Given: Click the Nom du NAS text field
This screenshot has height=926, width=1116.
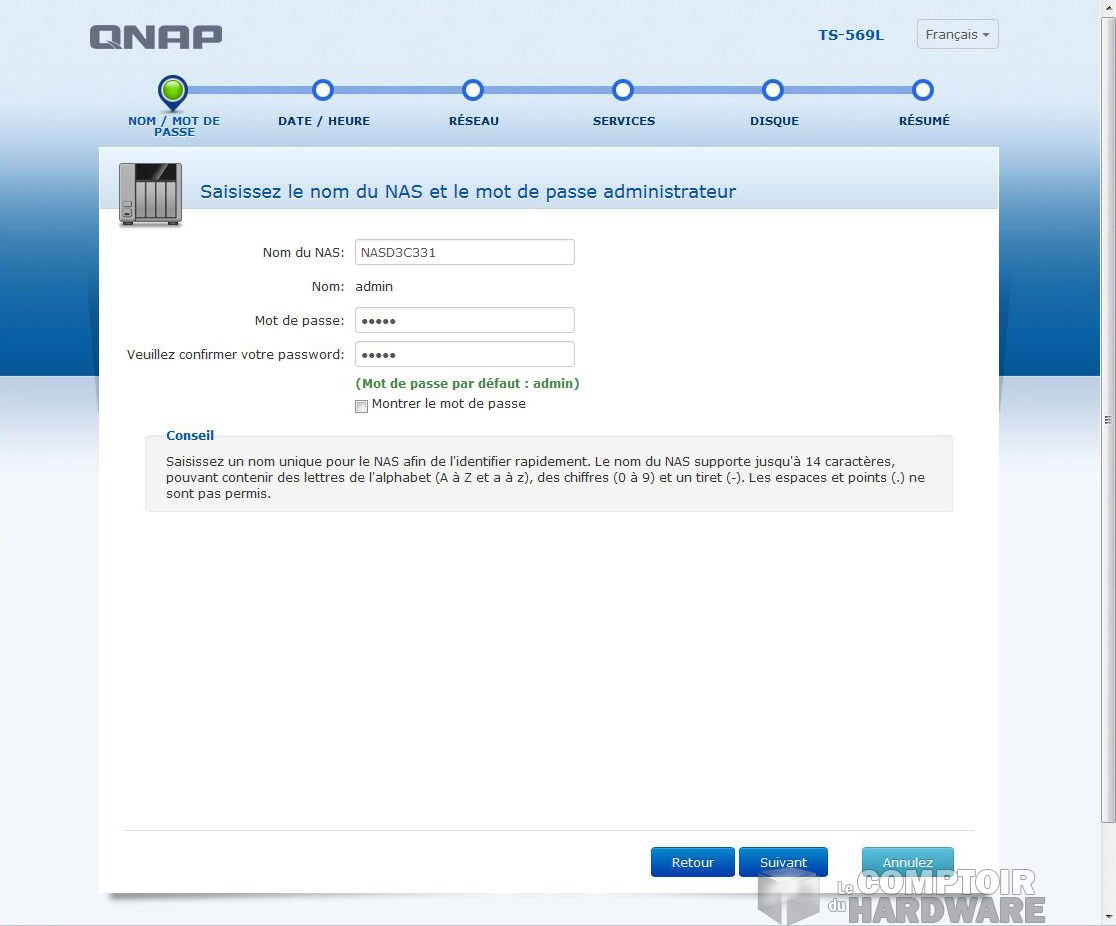Looking at the screenshot, I should 465,252.
